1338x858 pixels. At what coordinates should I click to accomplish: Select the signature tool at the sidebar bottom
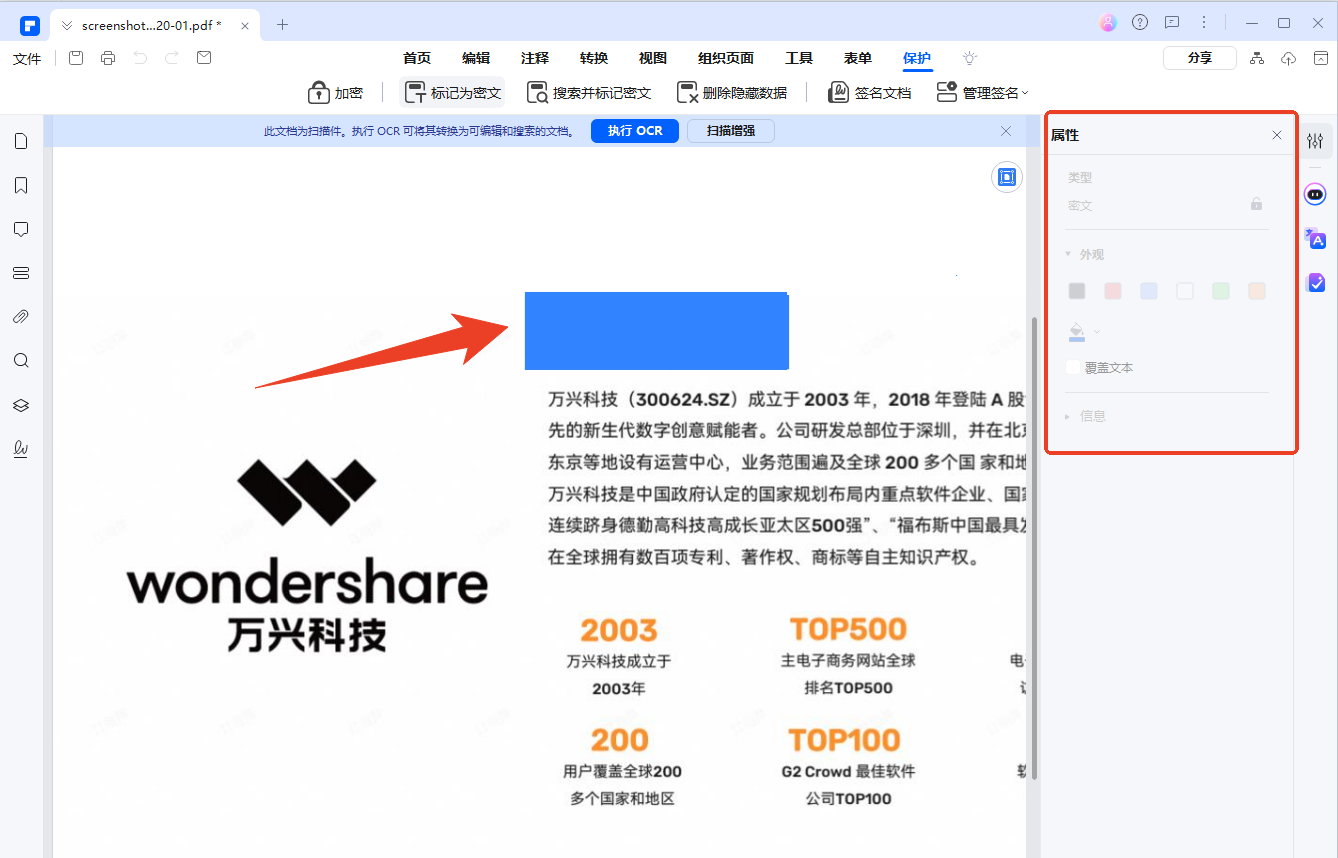click(20, 449)
